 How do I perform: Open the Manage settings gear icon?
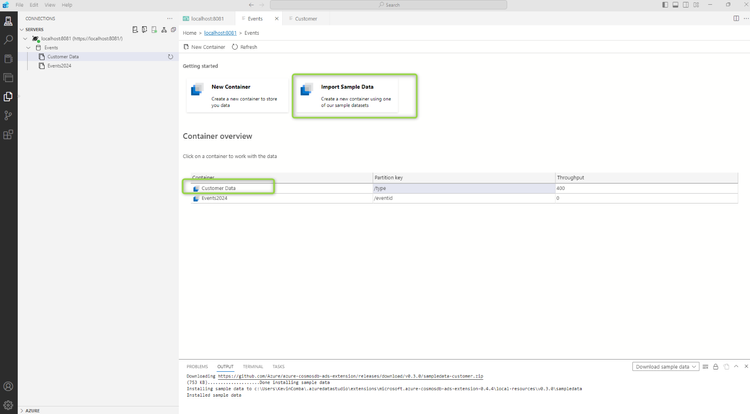click(8, 405)
